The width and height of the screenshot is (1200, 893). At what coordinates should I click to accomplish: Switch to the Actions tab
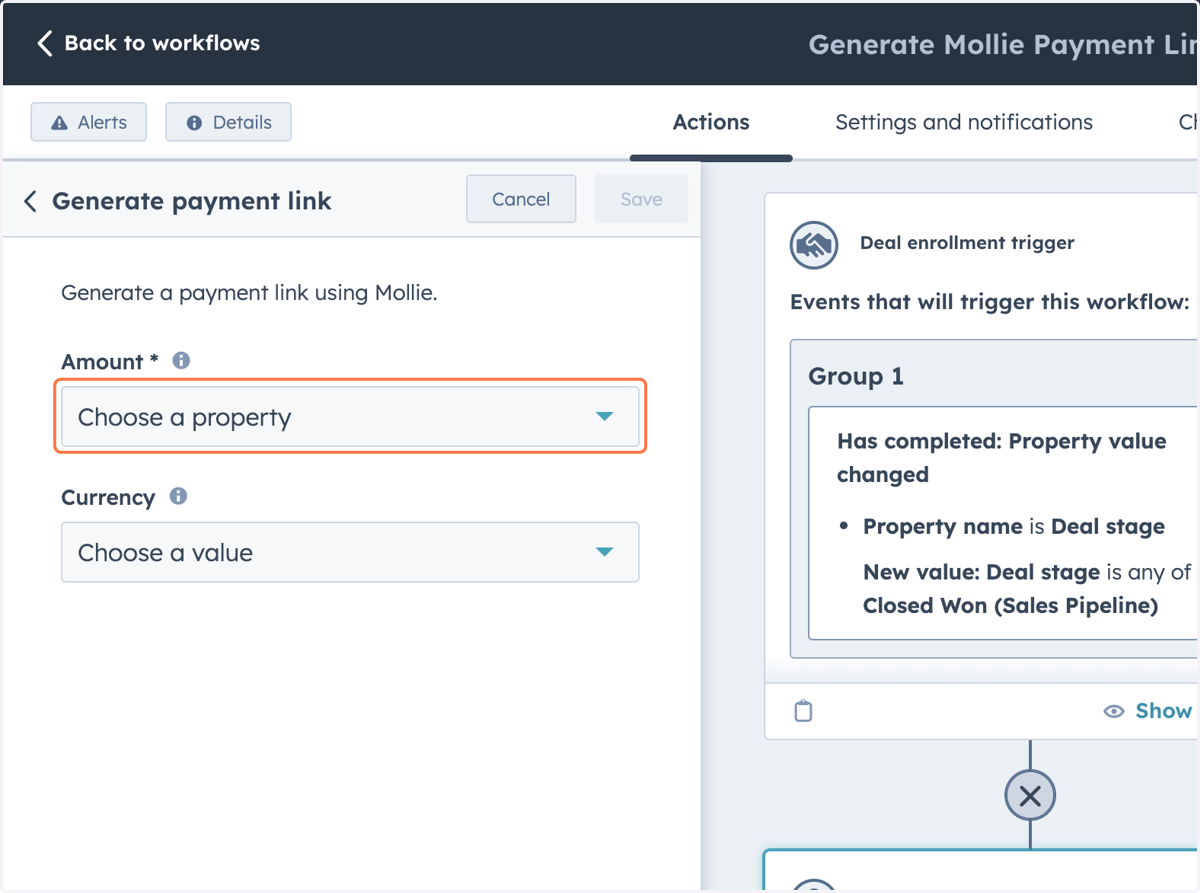[711, 122]
